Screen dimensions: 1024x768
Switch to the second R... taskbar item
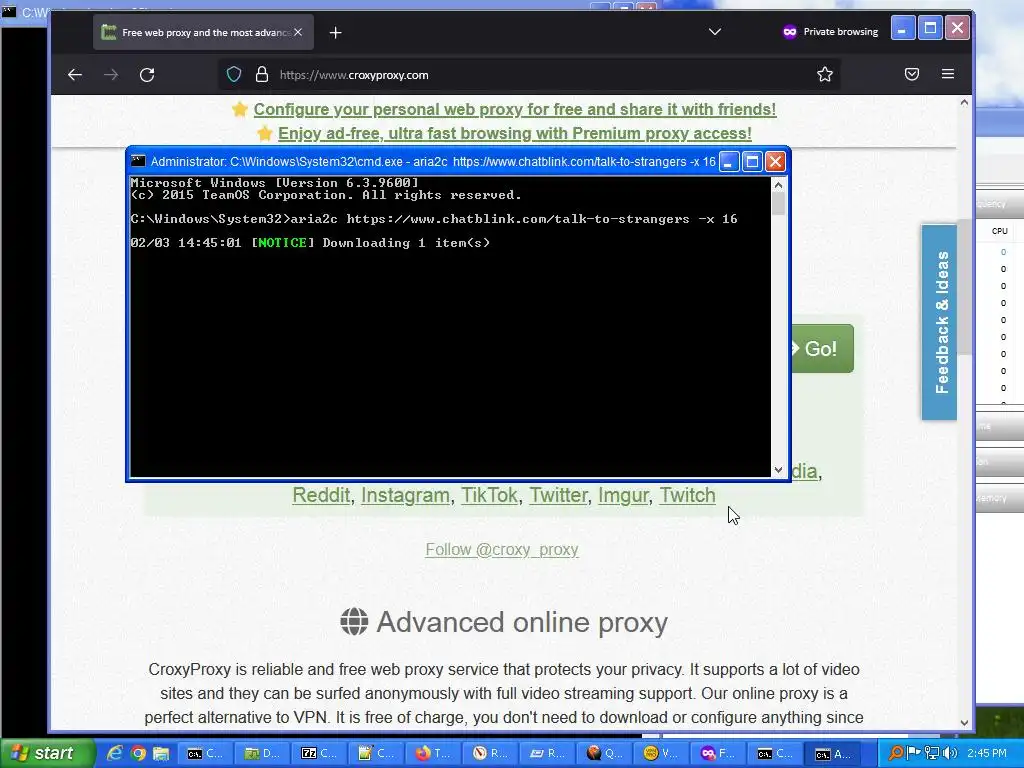(547, 753)
